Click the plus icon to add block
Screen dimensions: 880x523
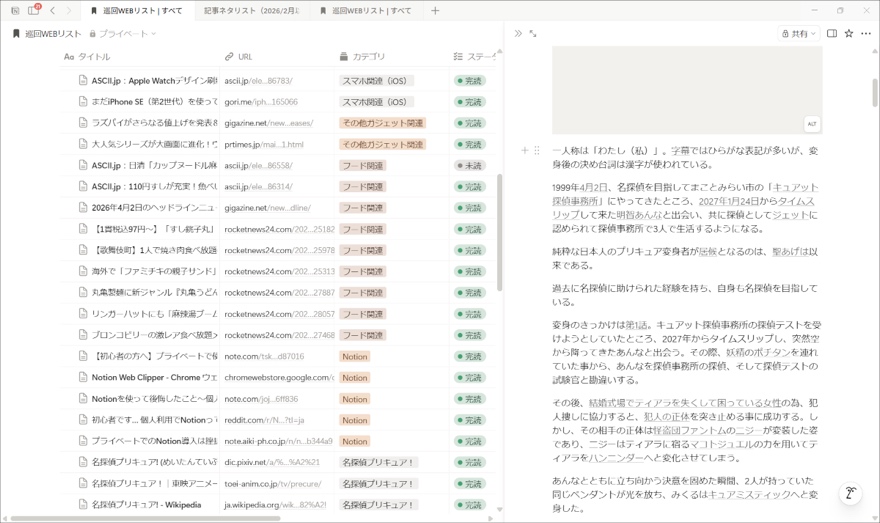pyautogui.click(x=524, y=151)
